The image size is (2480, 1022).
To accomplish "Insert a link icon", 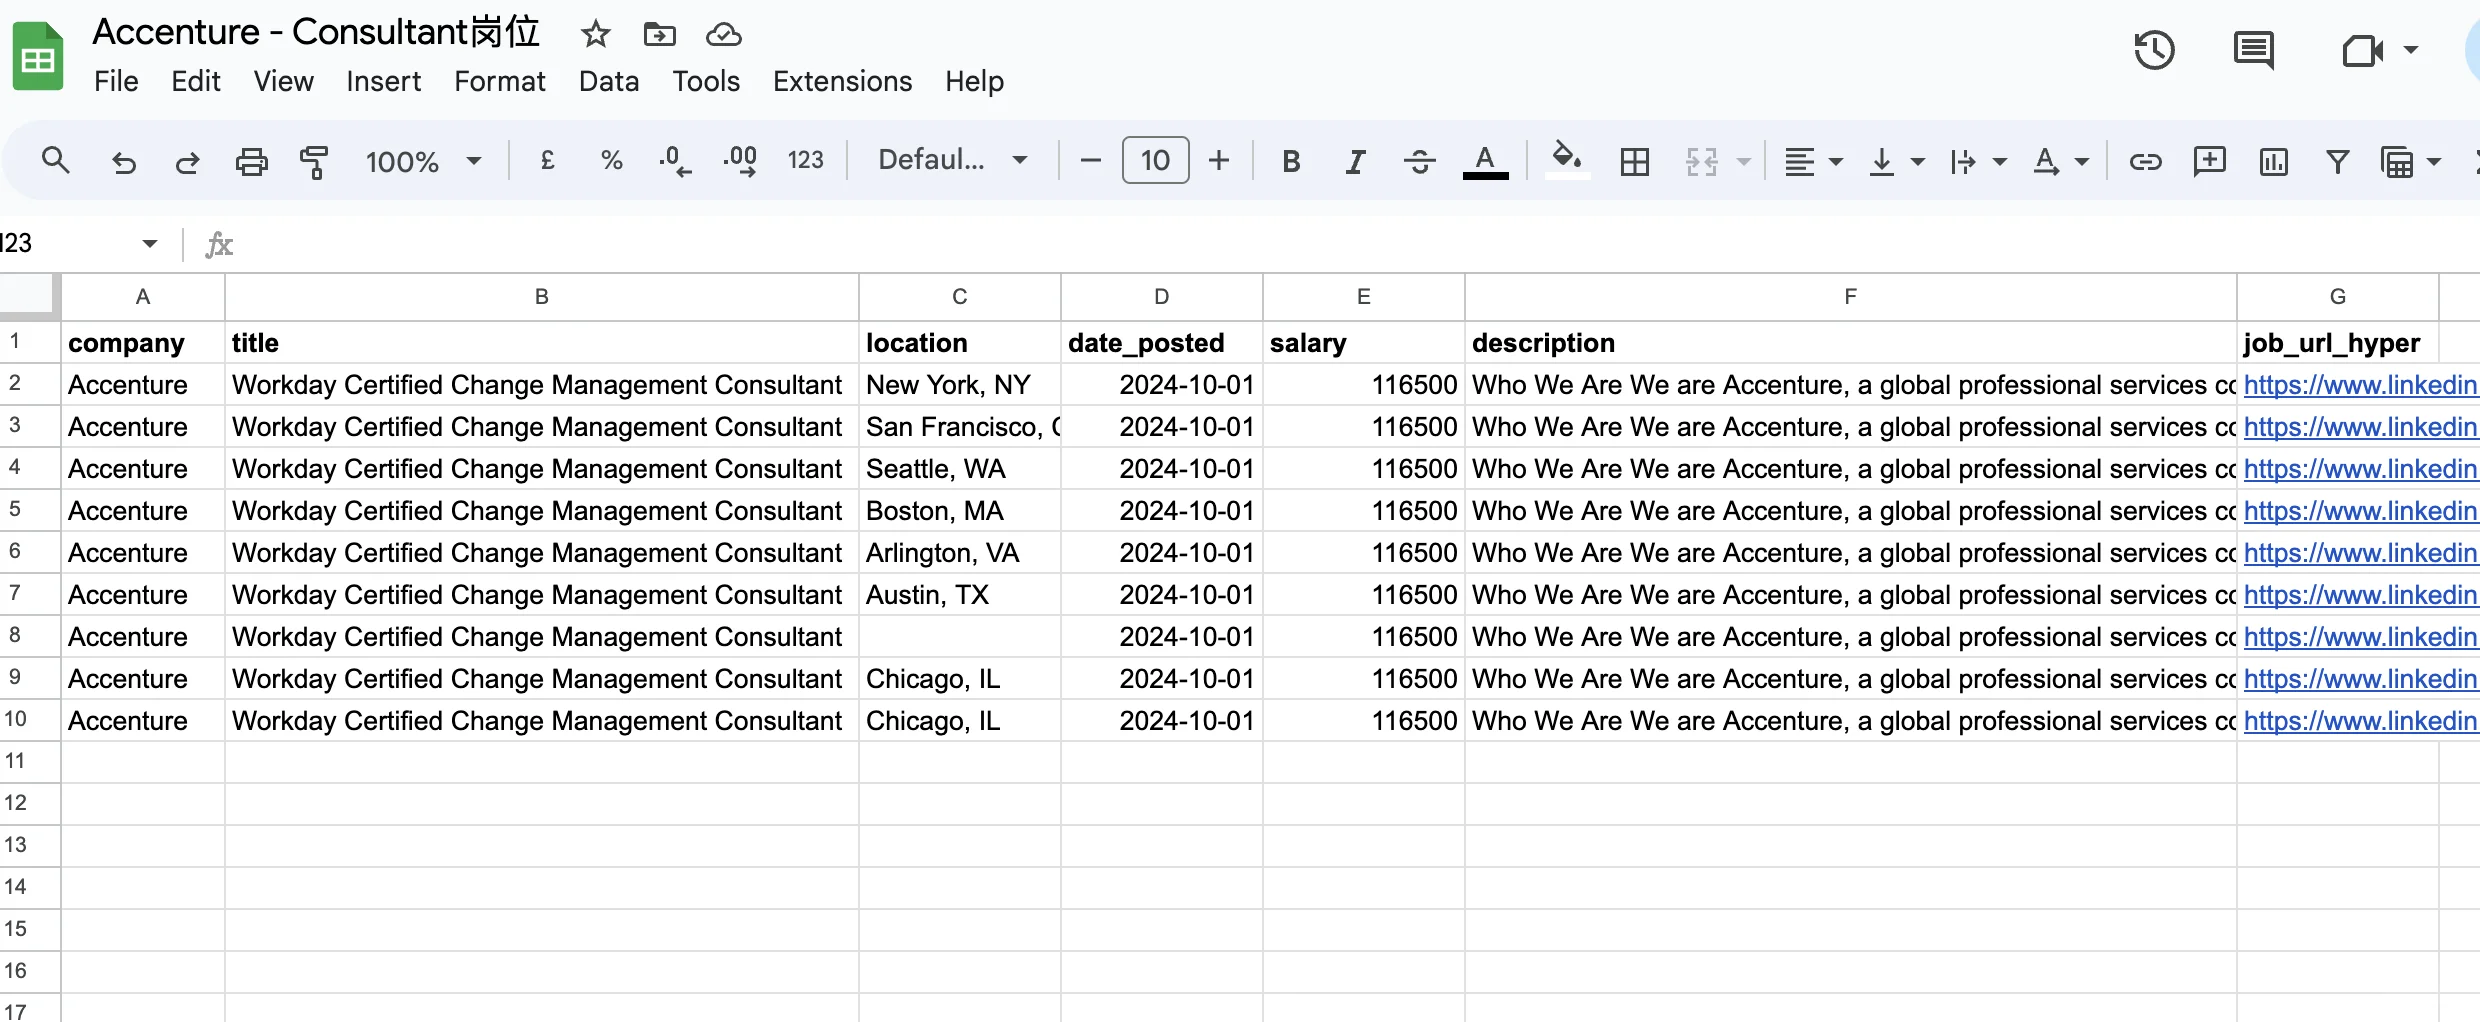I will click(2145, 161).
